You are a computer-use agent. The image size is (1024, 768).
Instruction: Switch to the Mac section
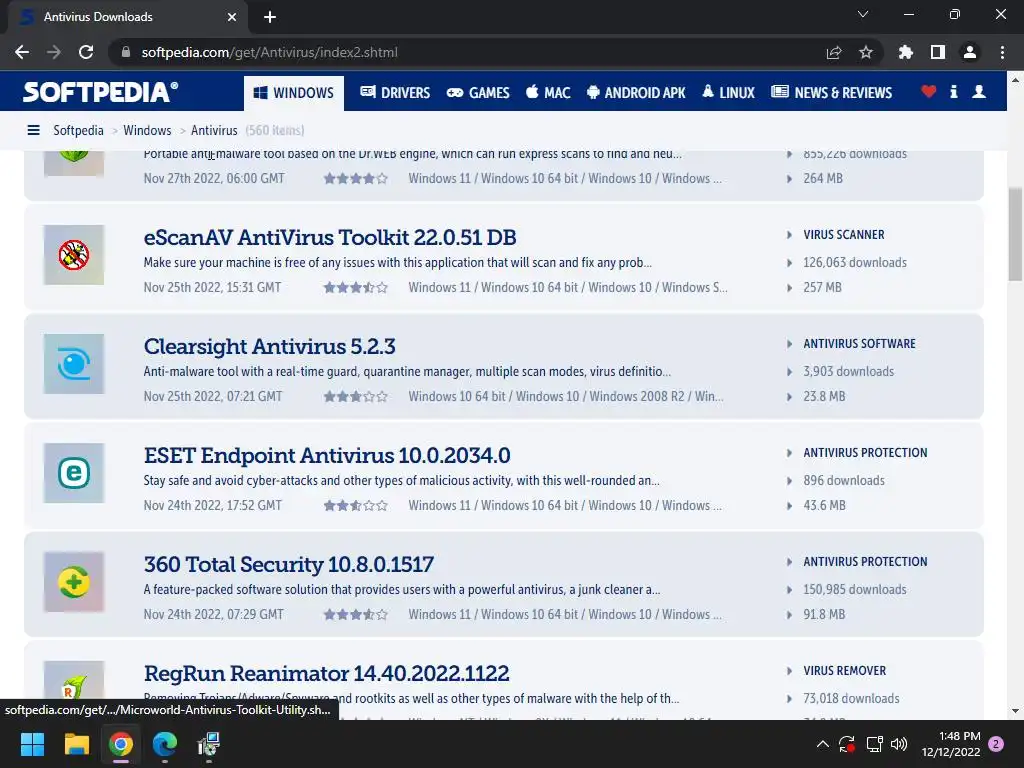(548, 93)
